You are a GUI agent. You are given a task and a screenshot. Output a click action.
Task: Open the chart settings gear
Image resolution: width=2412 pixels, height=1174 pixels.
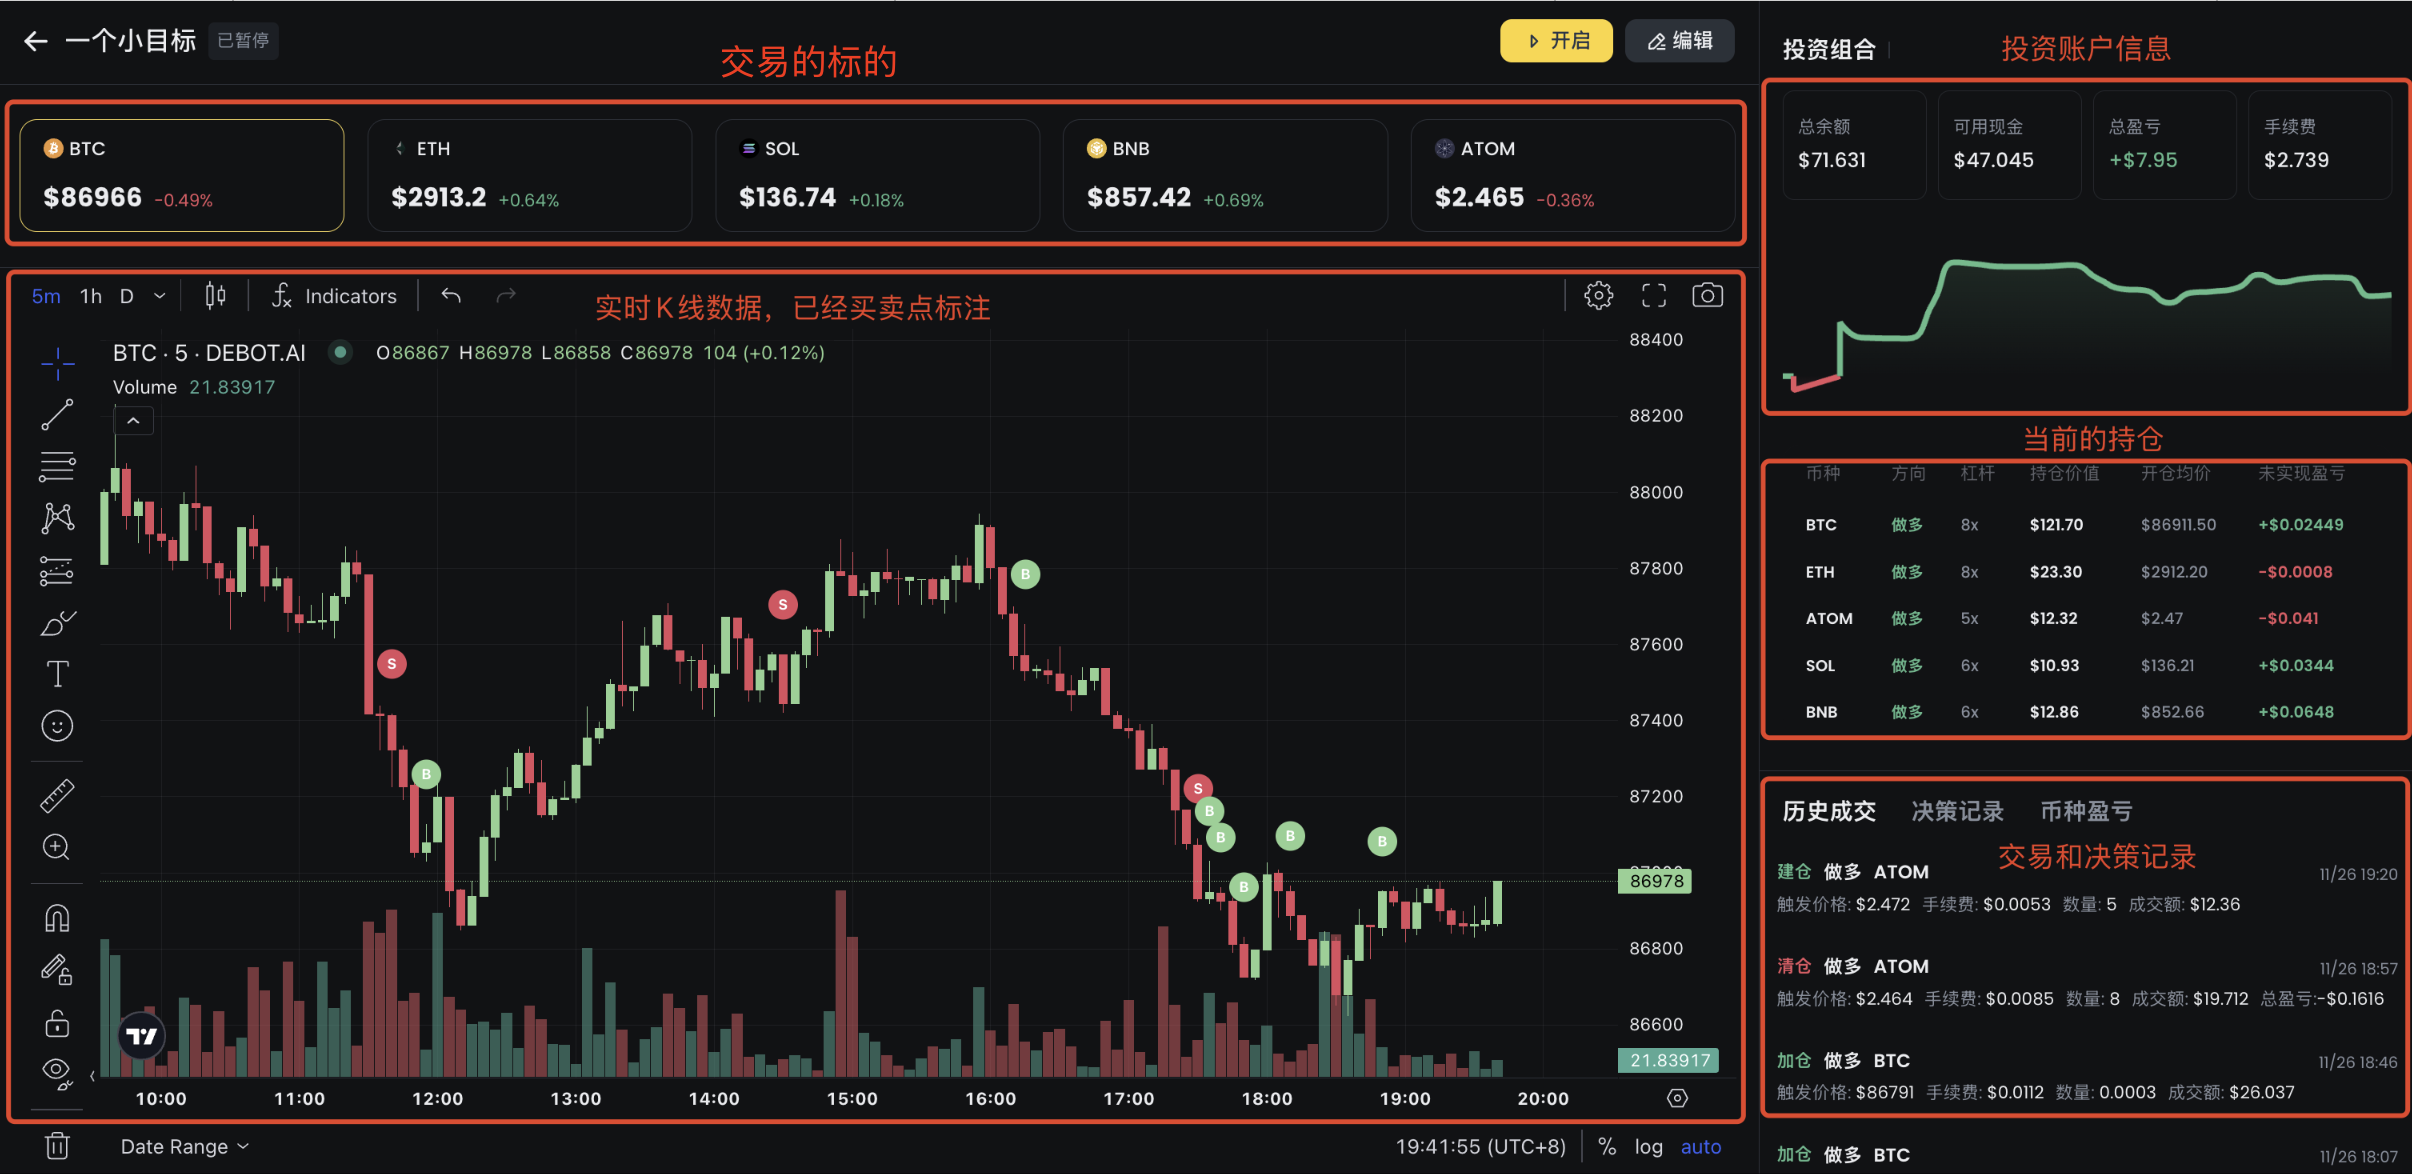[x=1598, y=295]
